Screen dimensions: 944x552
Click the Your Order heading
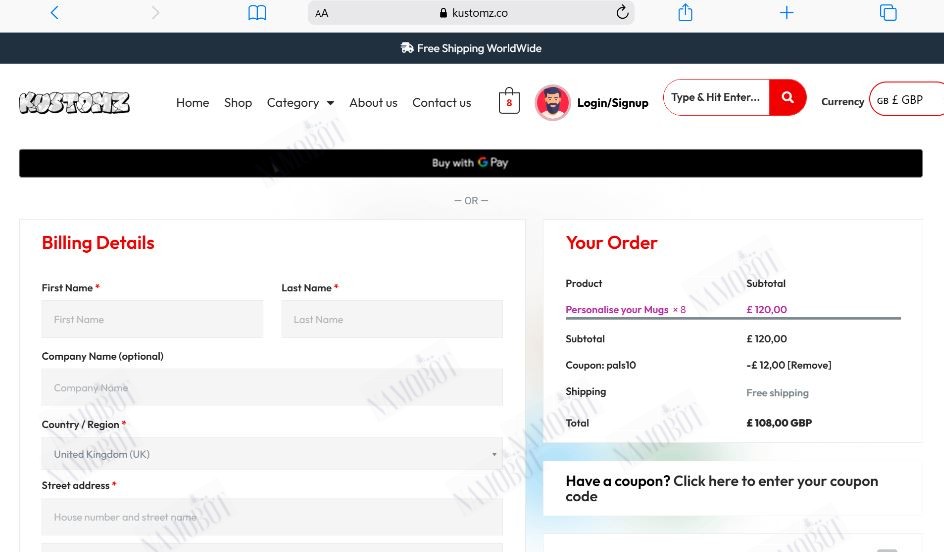coord(611,243)
